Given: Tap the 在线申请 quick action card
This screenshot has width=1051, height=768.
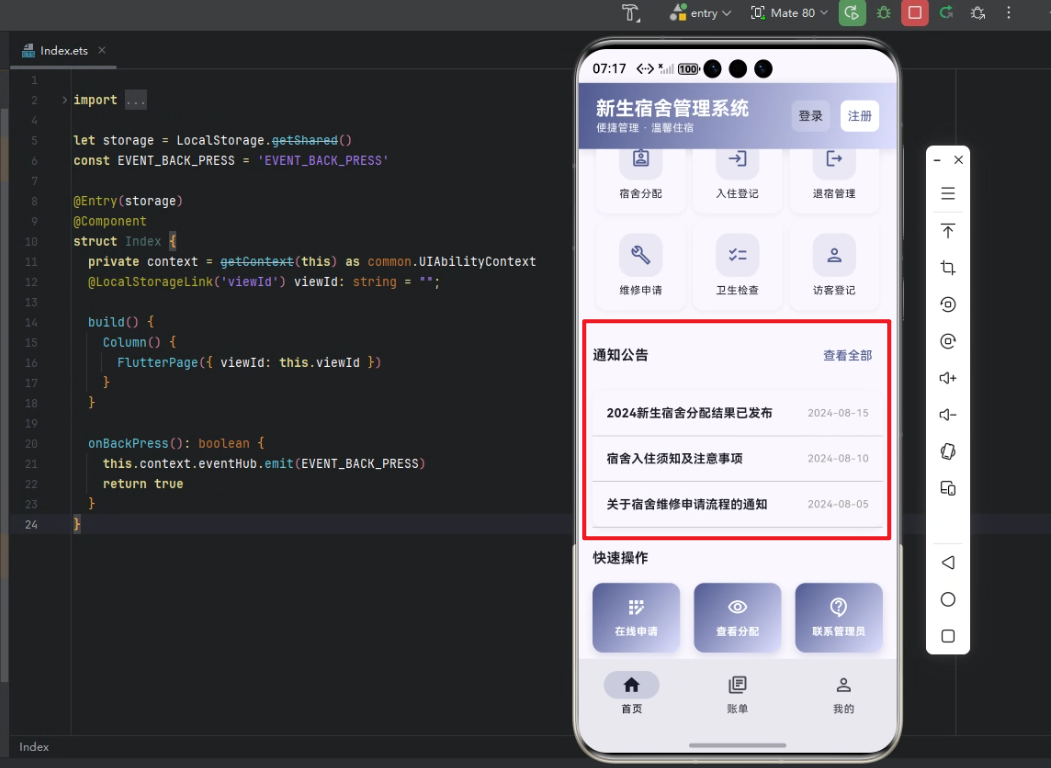Looking at the screenshot, I should (636, 617).
